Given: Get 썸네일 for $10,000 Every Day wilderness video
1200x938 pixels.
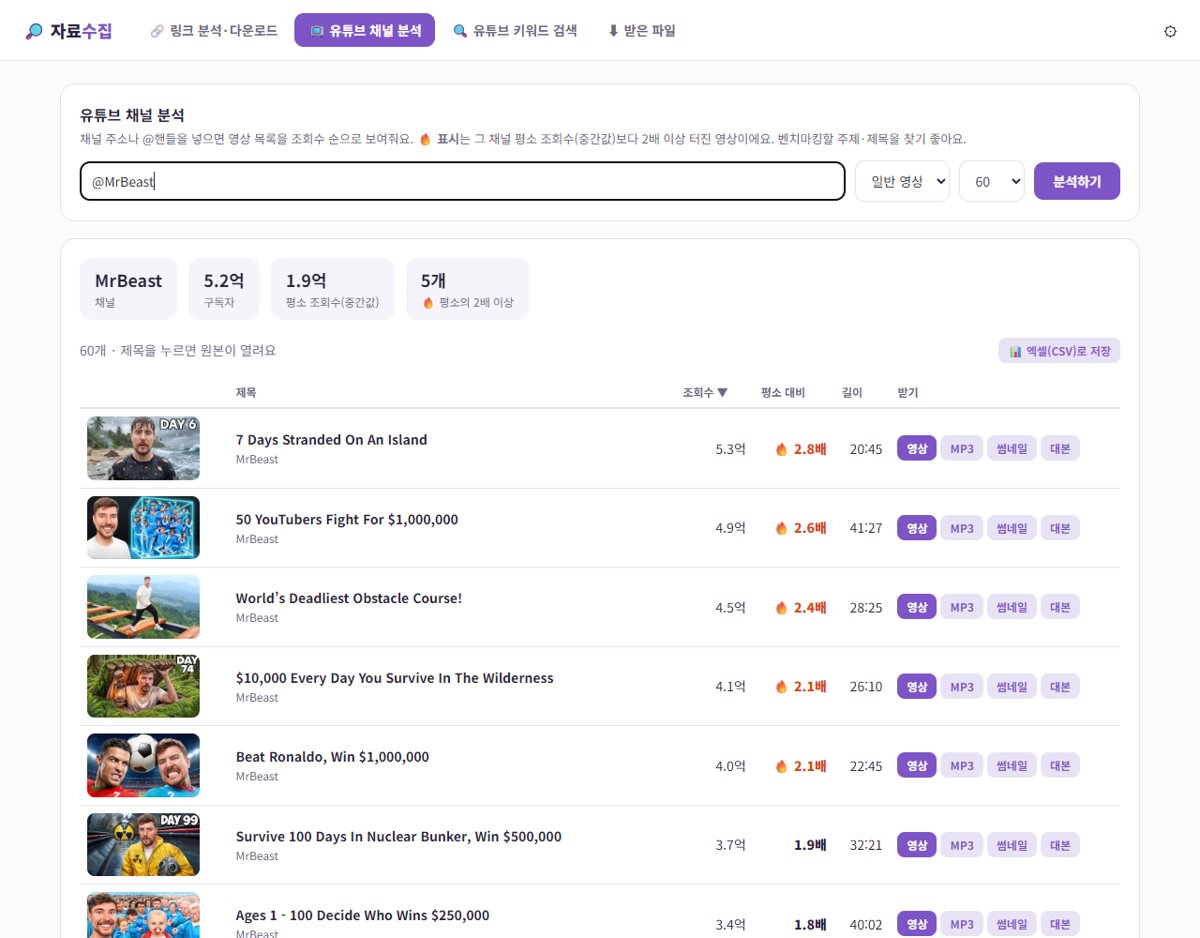Looking at the screenshot, I should (x=1012, y=686).
